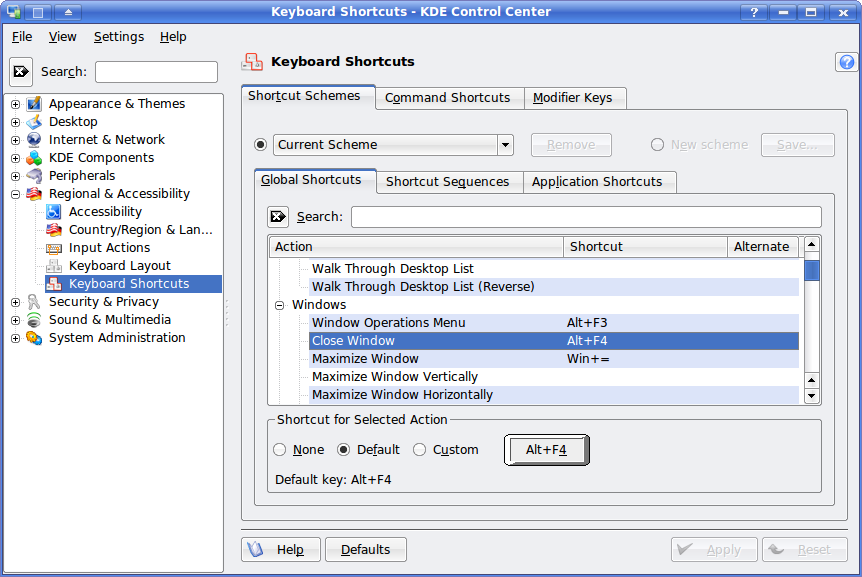This screenshot has height=577, width=862.
Task: Click the Action column header
Action: (x=416, y=247)
